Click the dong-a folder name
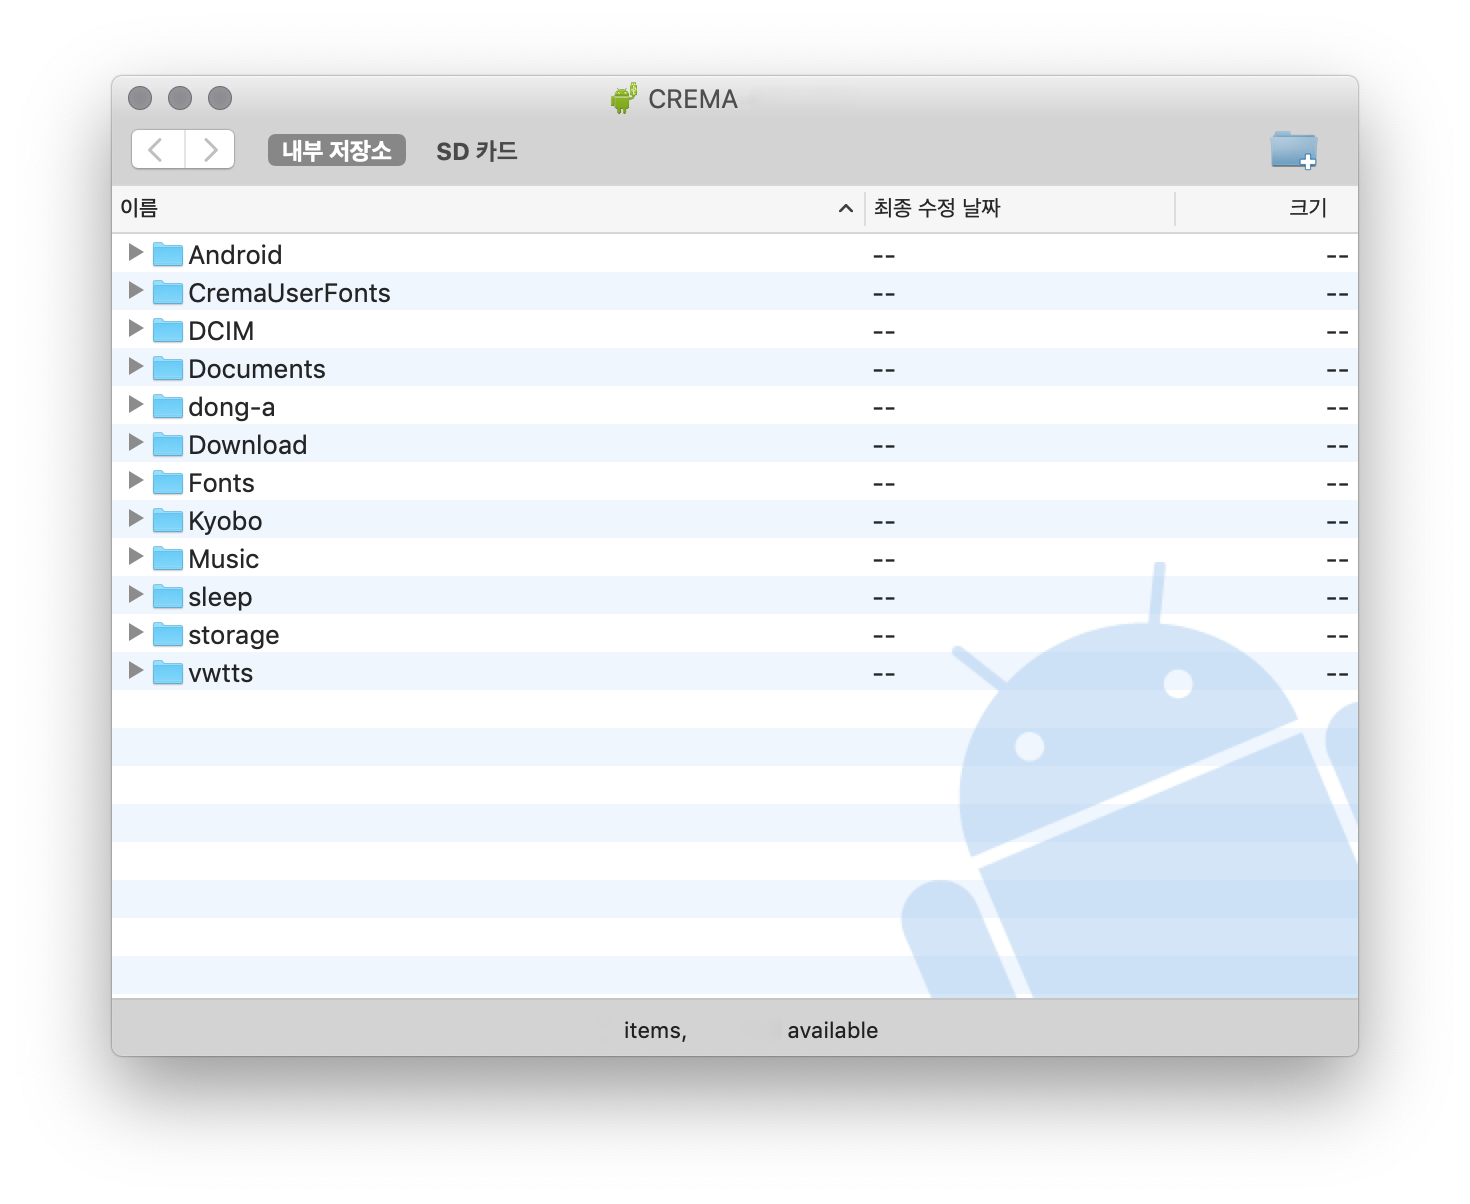Screen dimensions: 1470x1204 point(232,407)
